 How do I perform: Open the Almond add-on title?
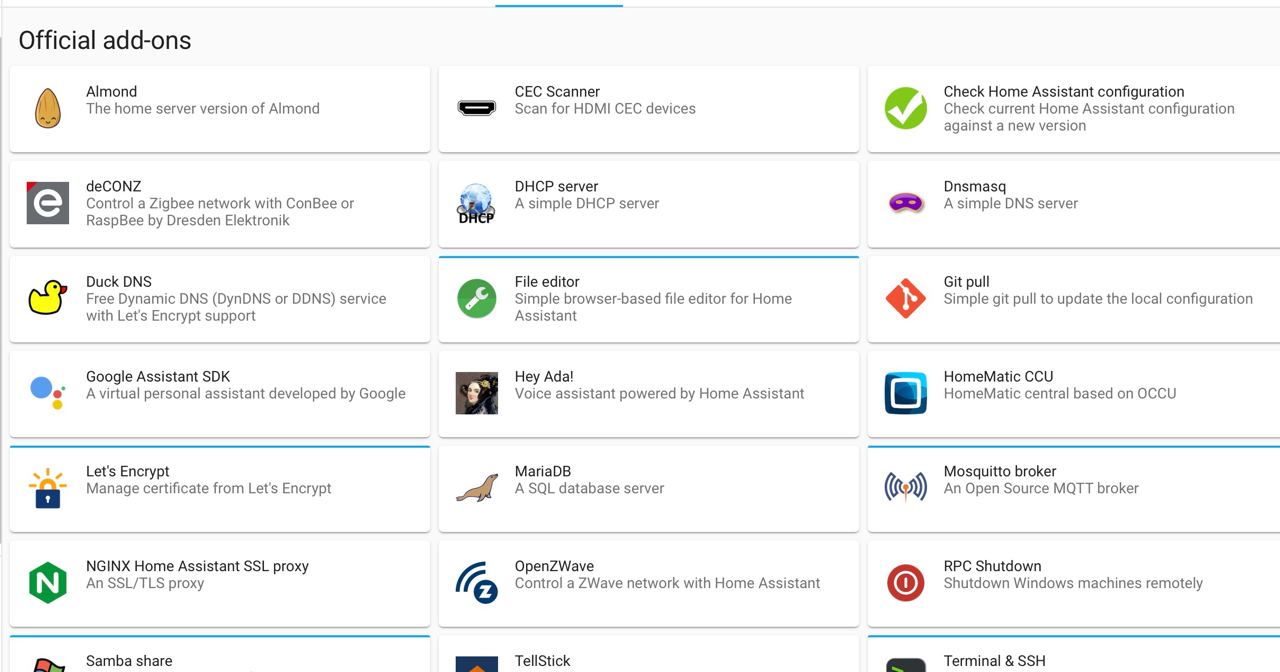pyautogui.click(x=111, y=91)
